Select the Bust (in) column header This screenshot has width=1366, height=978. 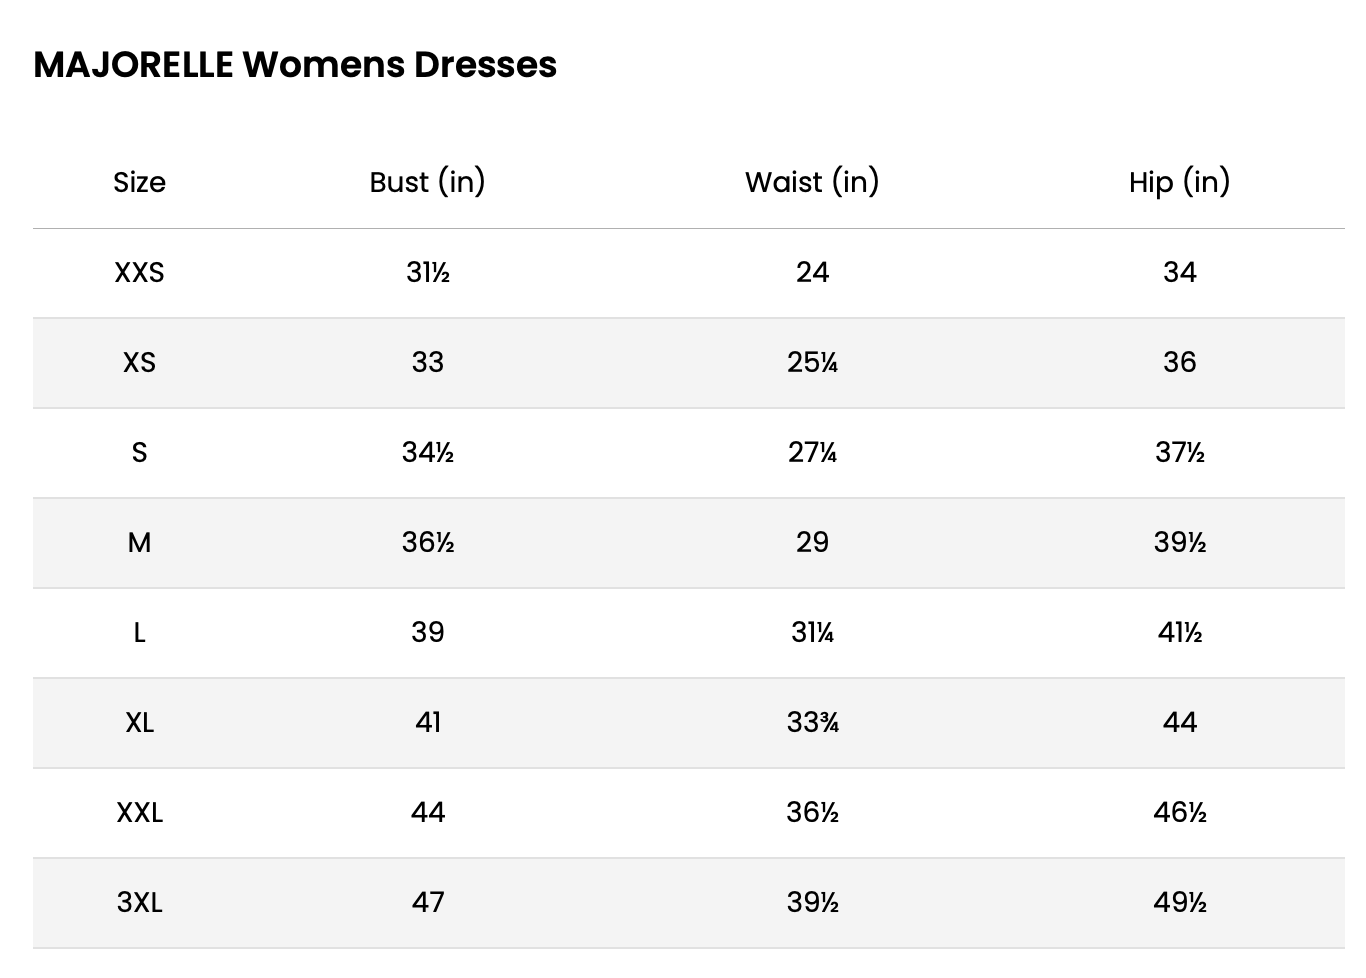point(427,182)
